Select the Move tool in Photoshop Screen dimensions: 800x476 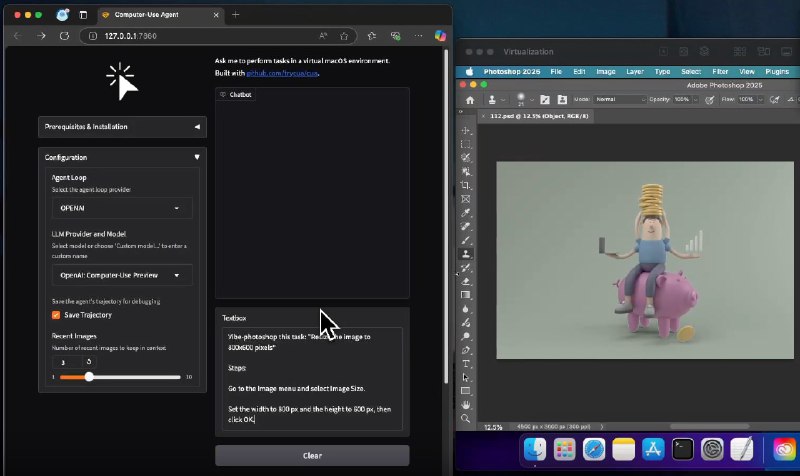(466, 131)
